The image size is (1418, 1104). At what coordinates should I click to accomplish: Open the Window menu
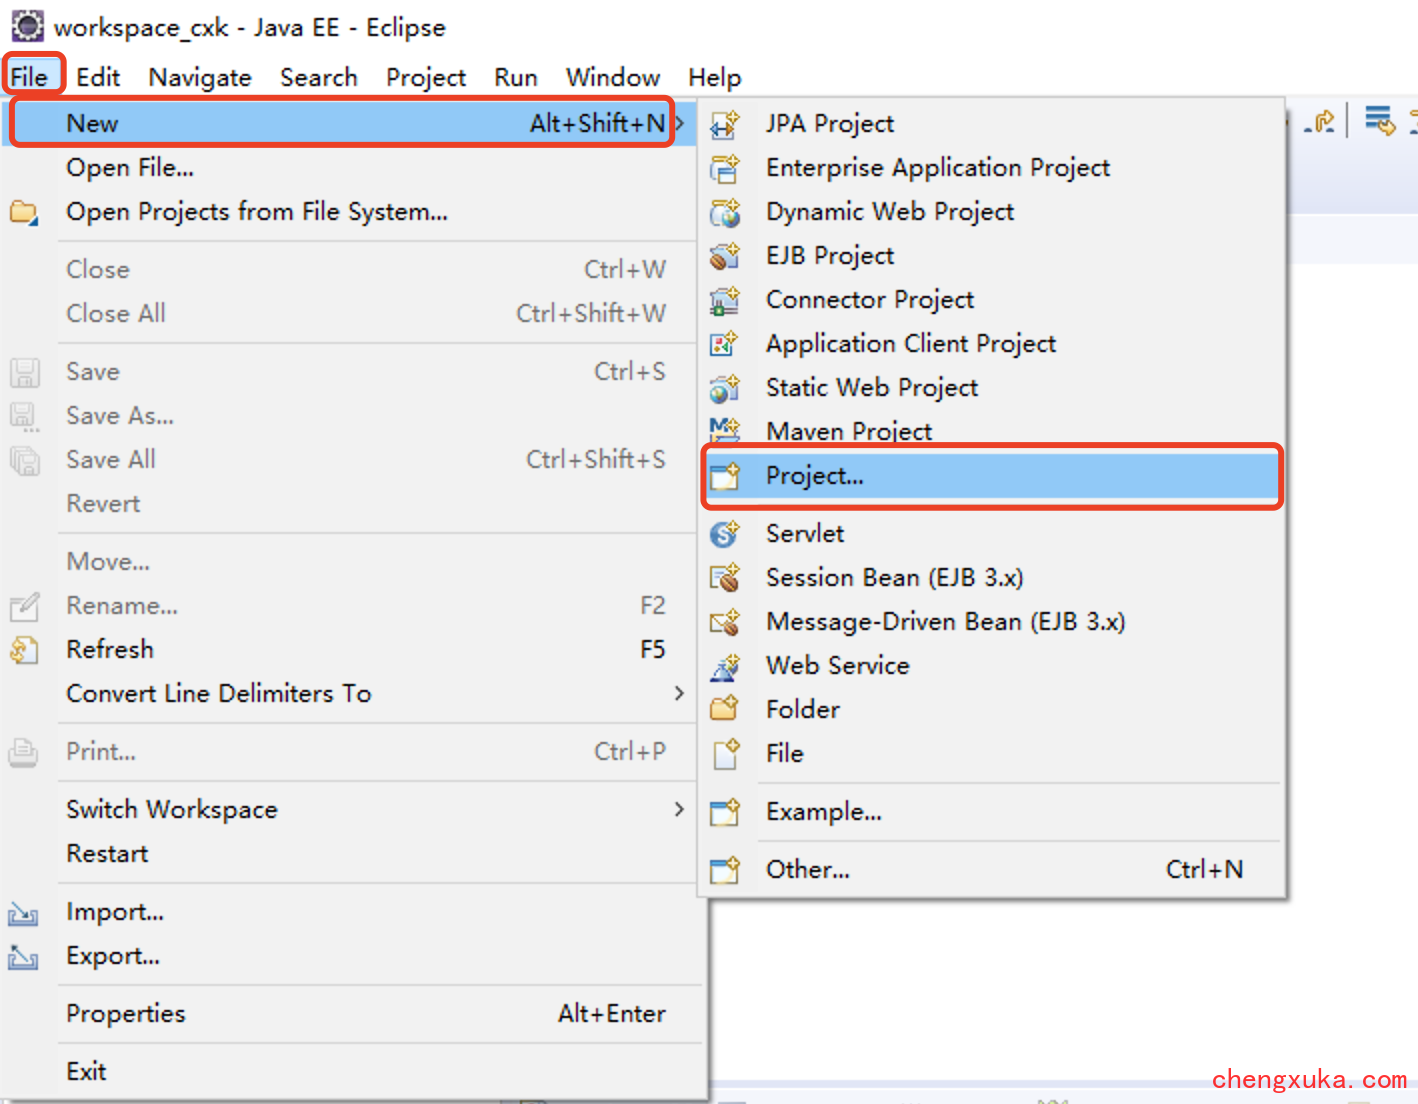point(613,77)
